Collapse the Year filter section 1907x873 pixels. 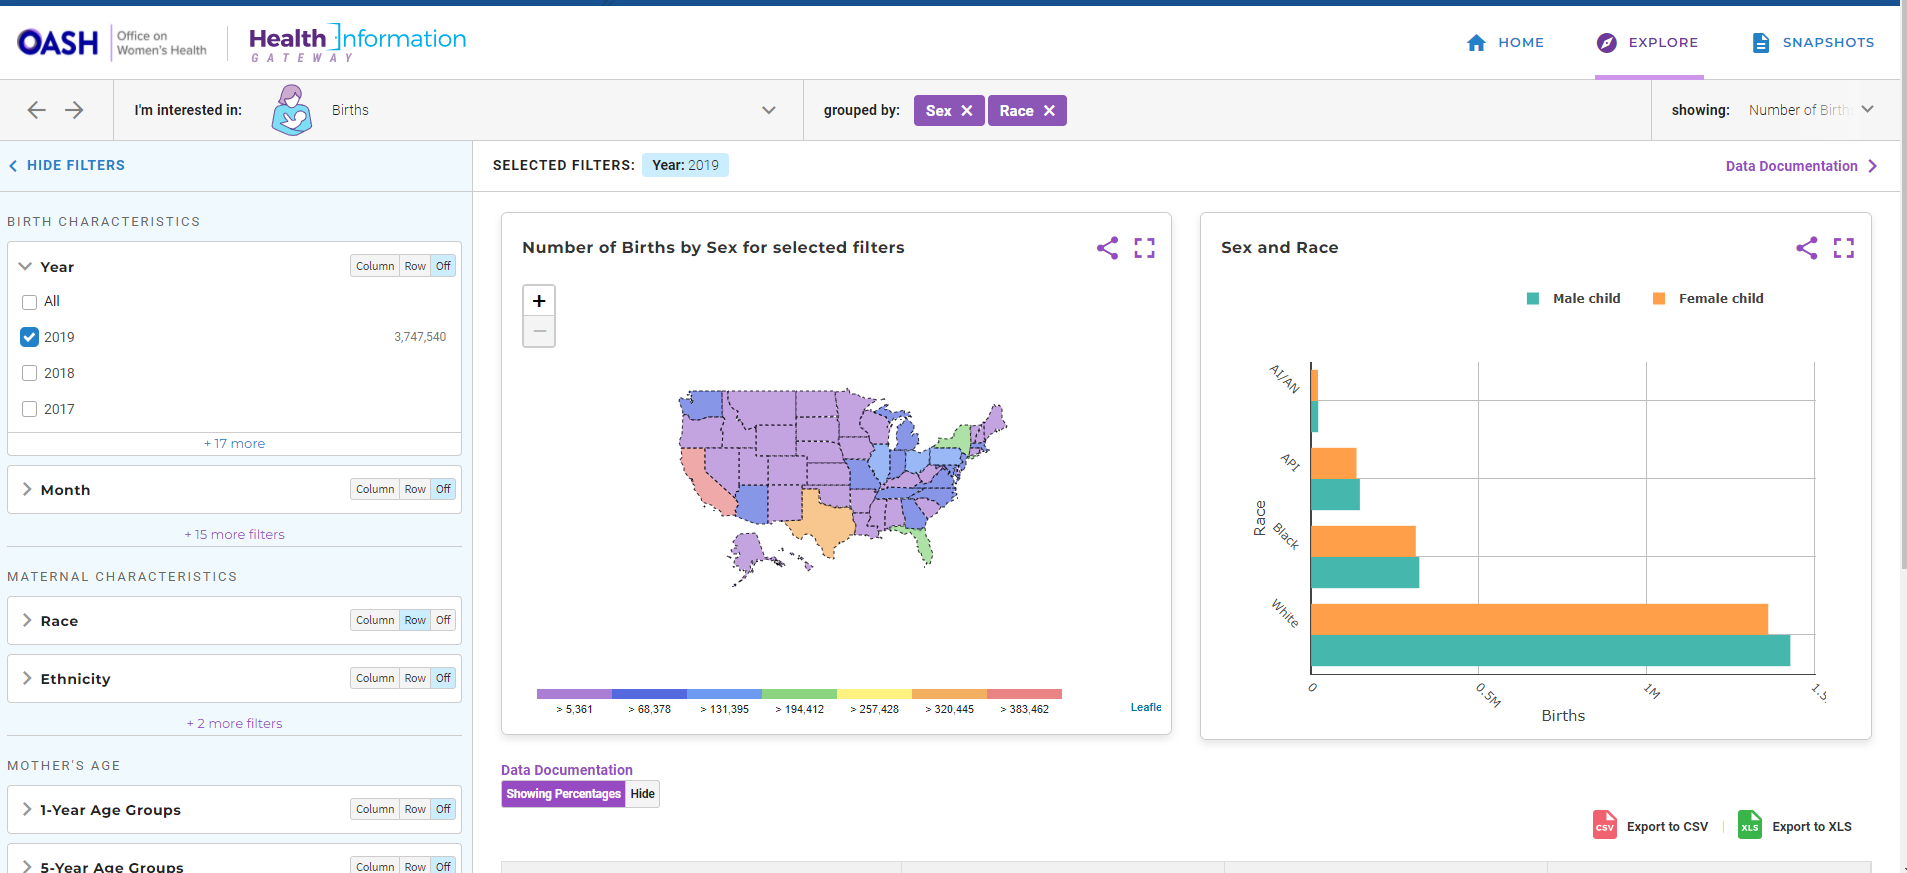[26, 266]
